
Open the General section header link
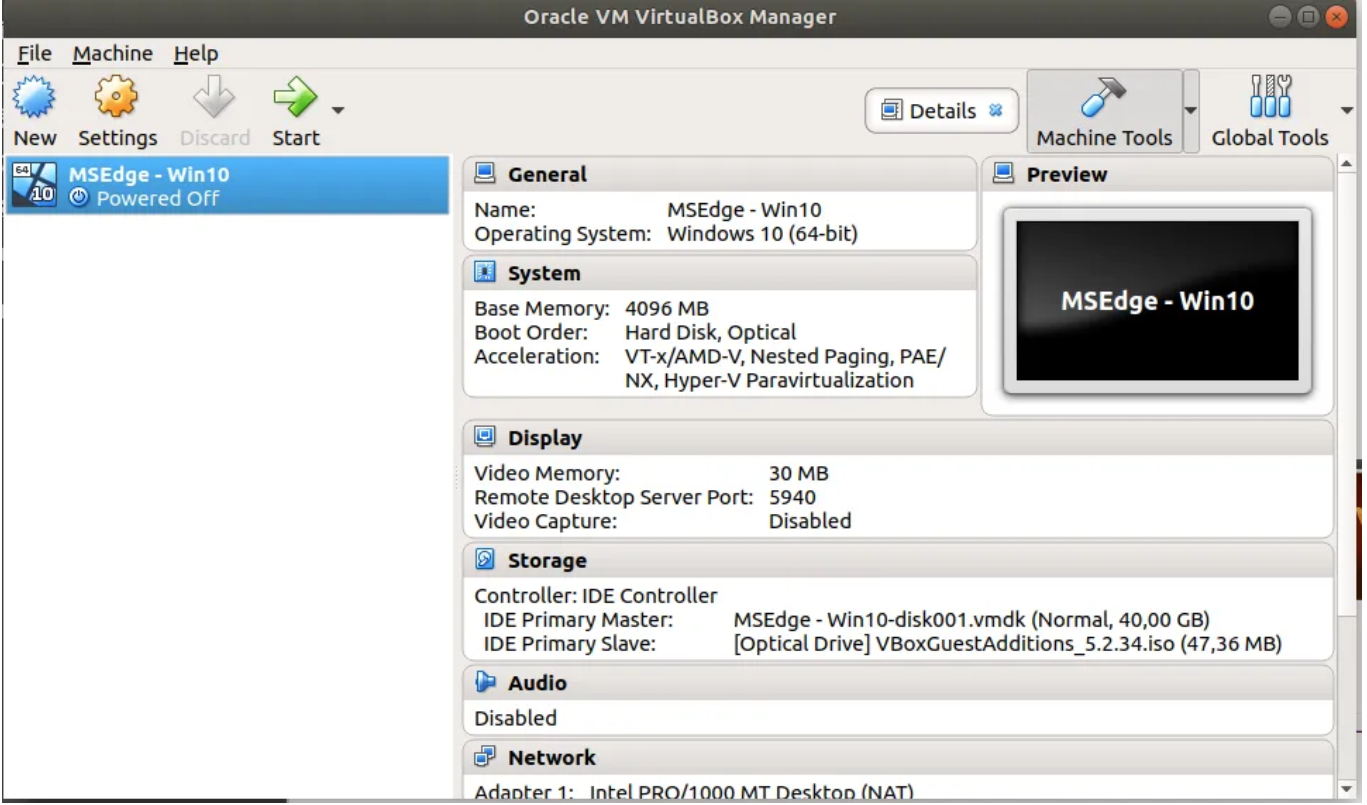click(547, 174)
